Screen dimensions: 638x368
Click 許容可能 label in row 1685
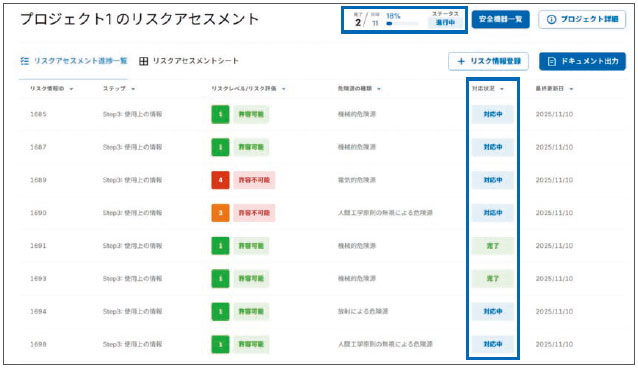(x=251, y=114)
